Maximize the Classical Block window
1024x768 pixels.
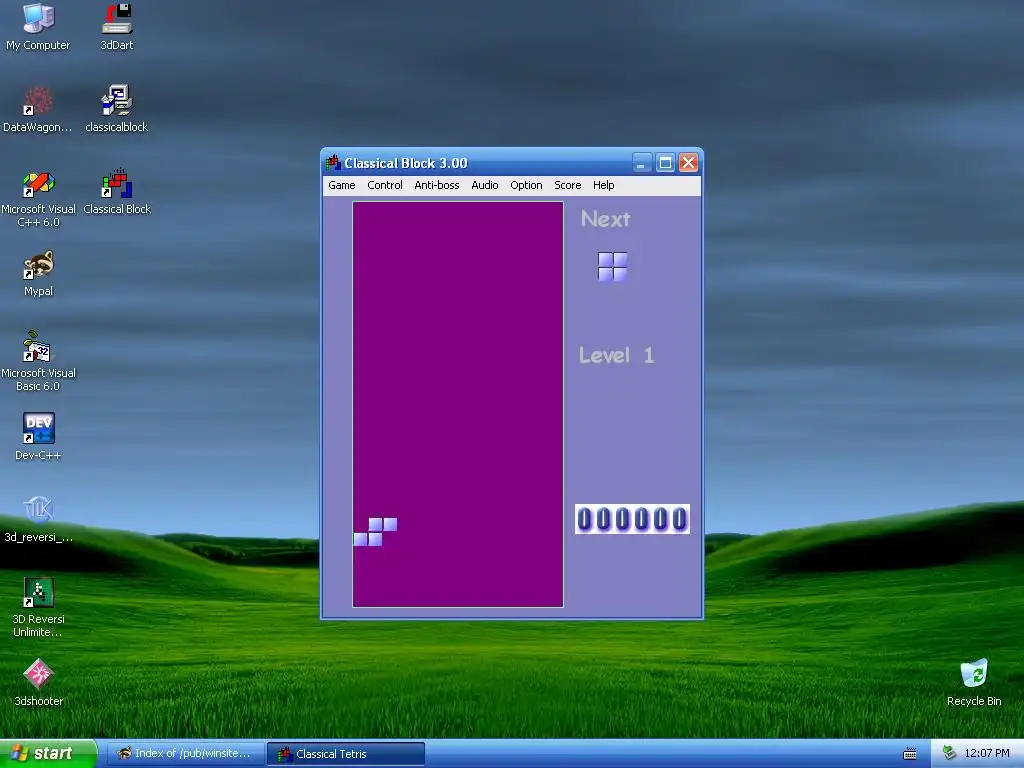point(665,163)
